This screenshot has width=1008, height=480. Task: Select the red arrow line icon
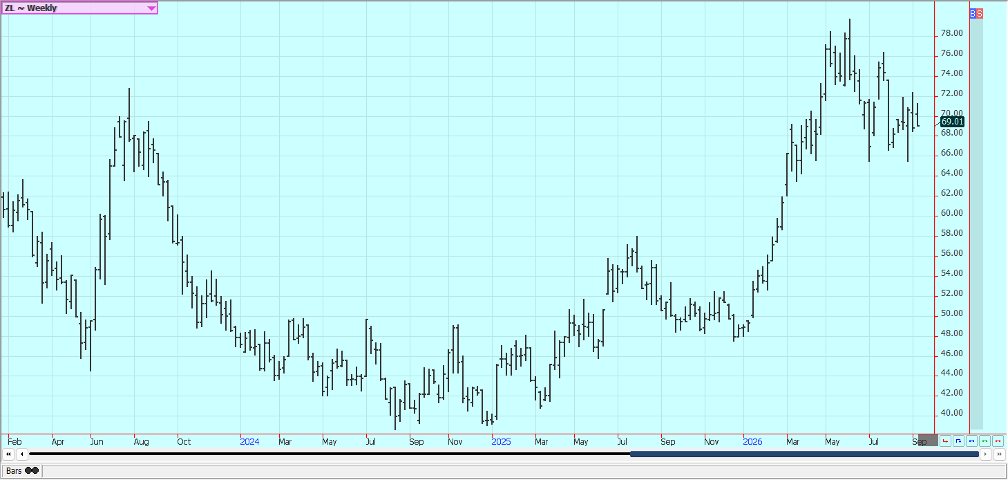pos(945,441)
